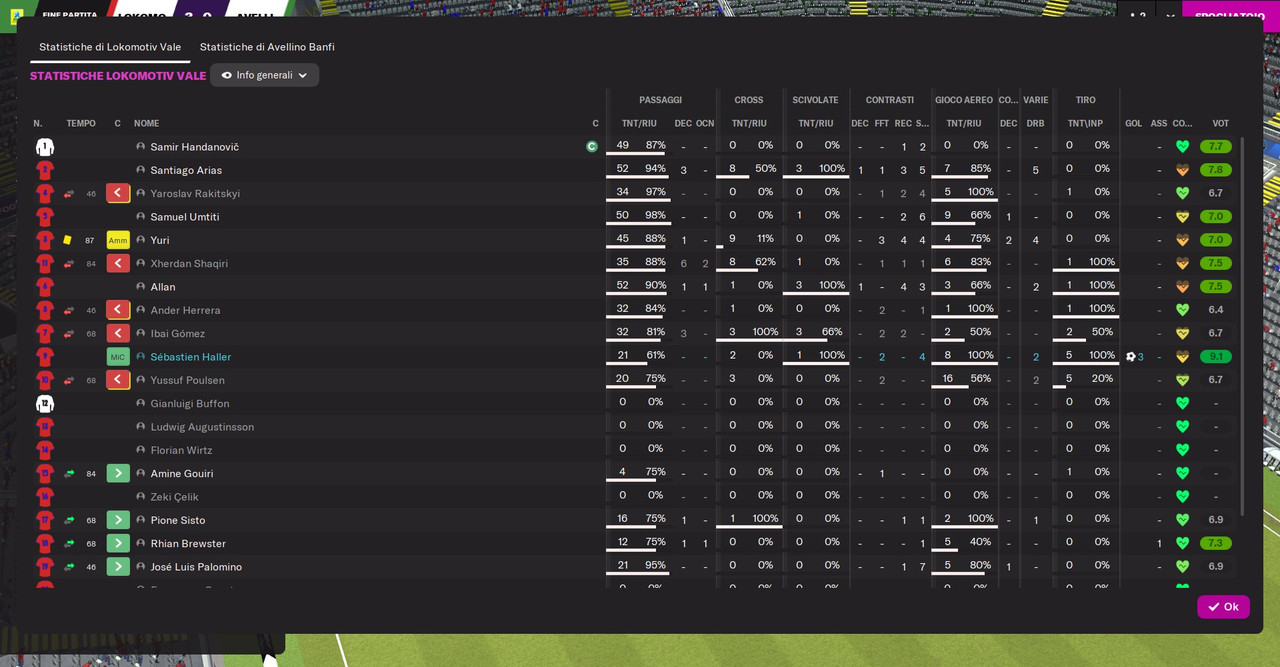1280x667 pixels.
Task: Click the STATISTICHE LOKOMOTIV VALE heading
Action: (118, 76)
